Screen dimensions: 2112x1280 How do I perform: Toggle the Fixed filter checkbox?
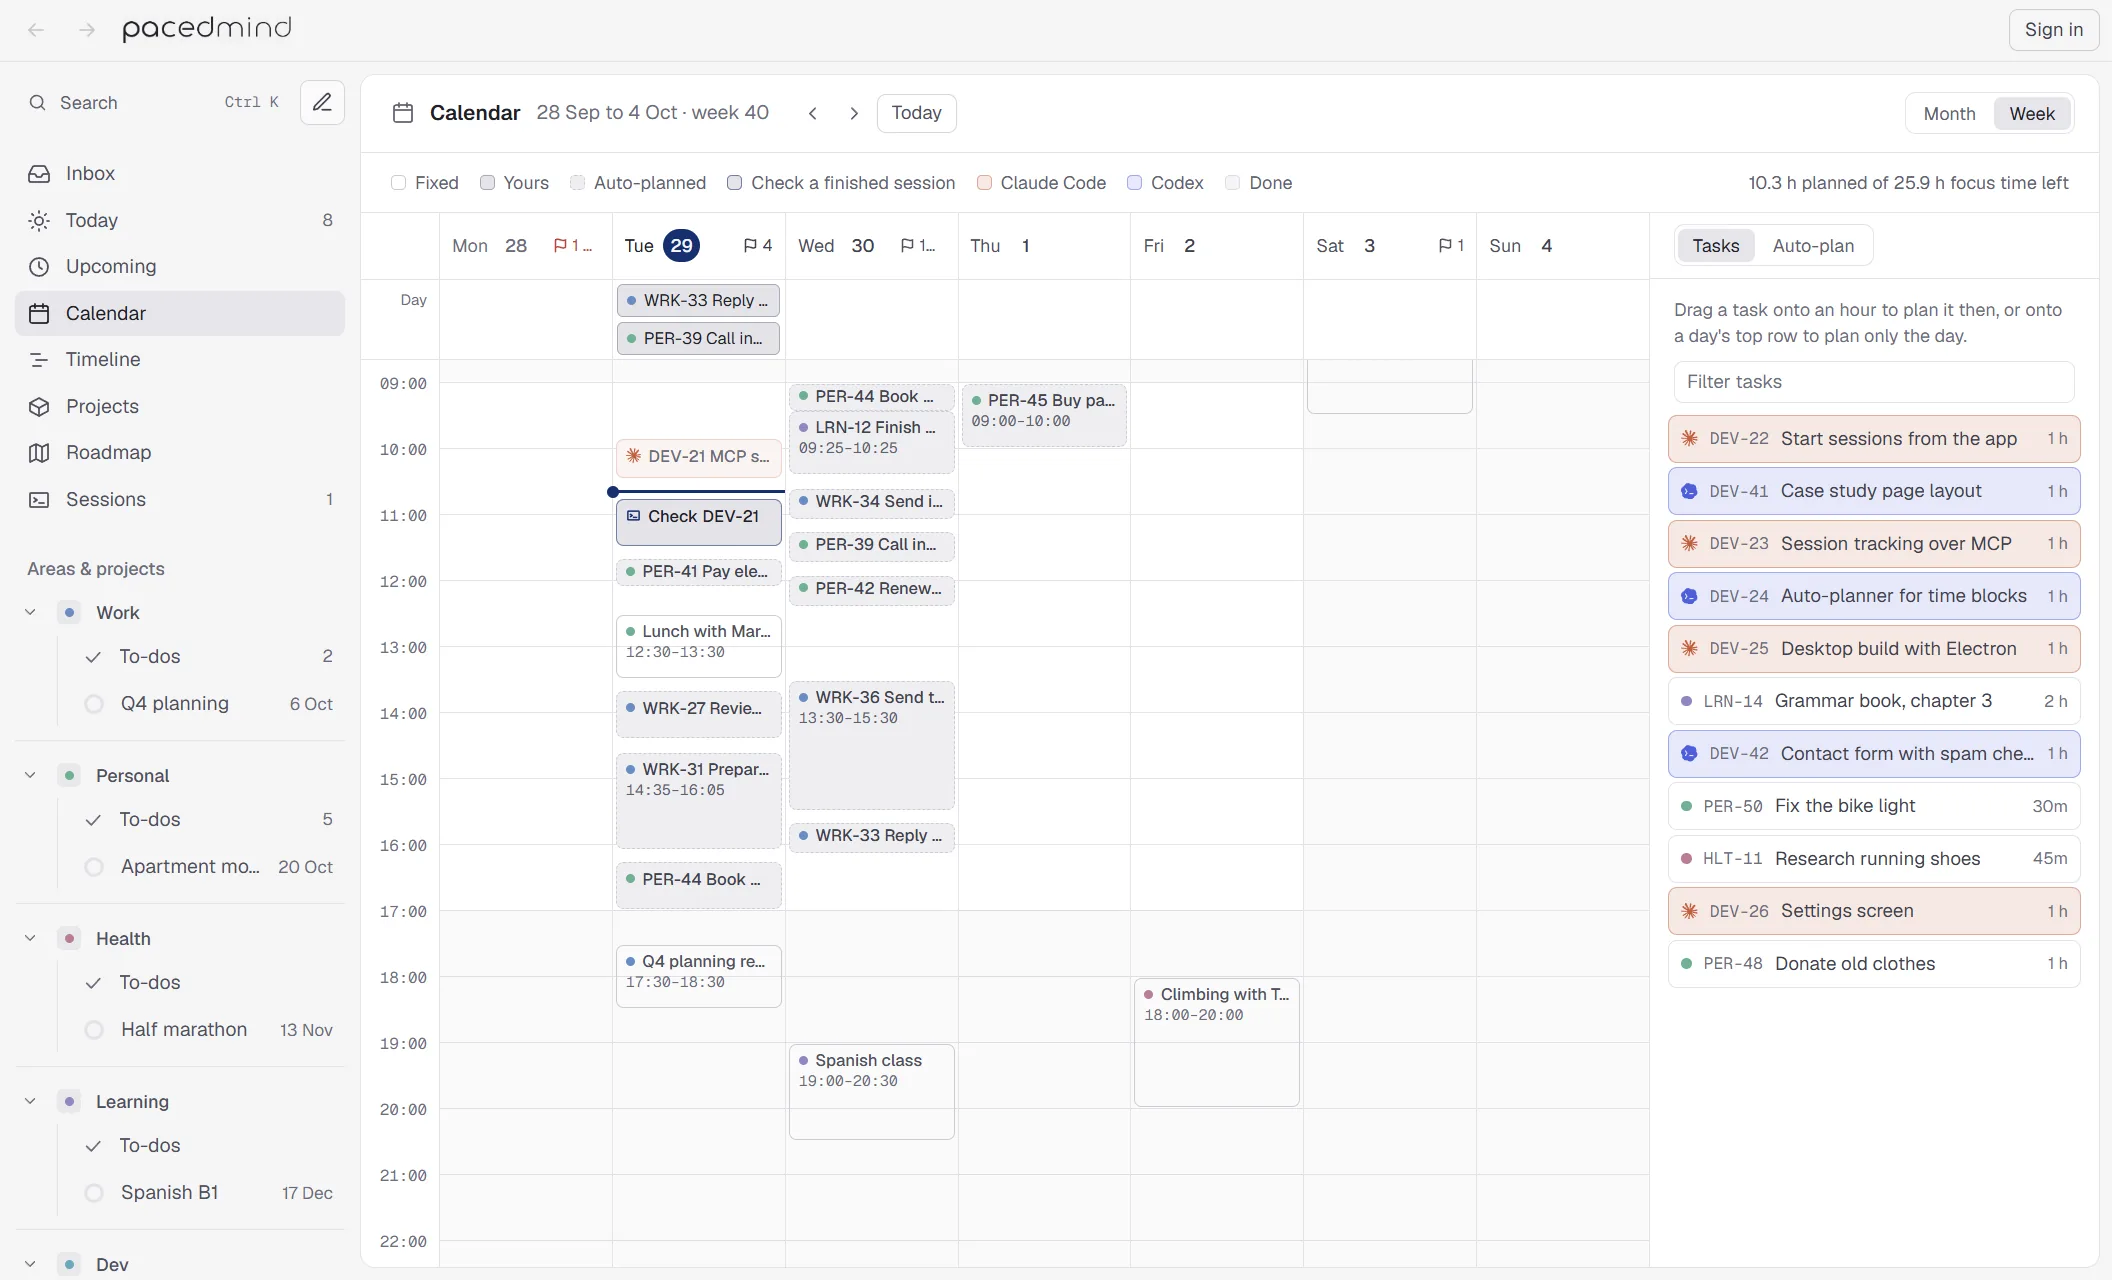tap(398, 183)
